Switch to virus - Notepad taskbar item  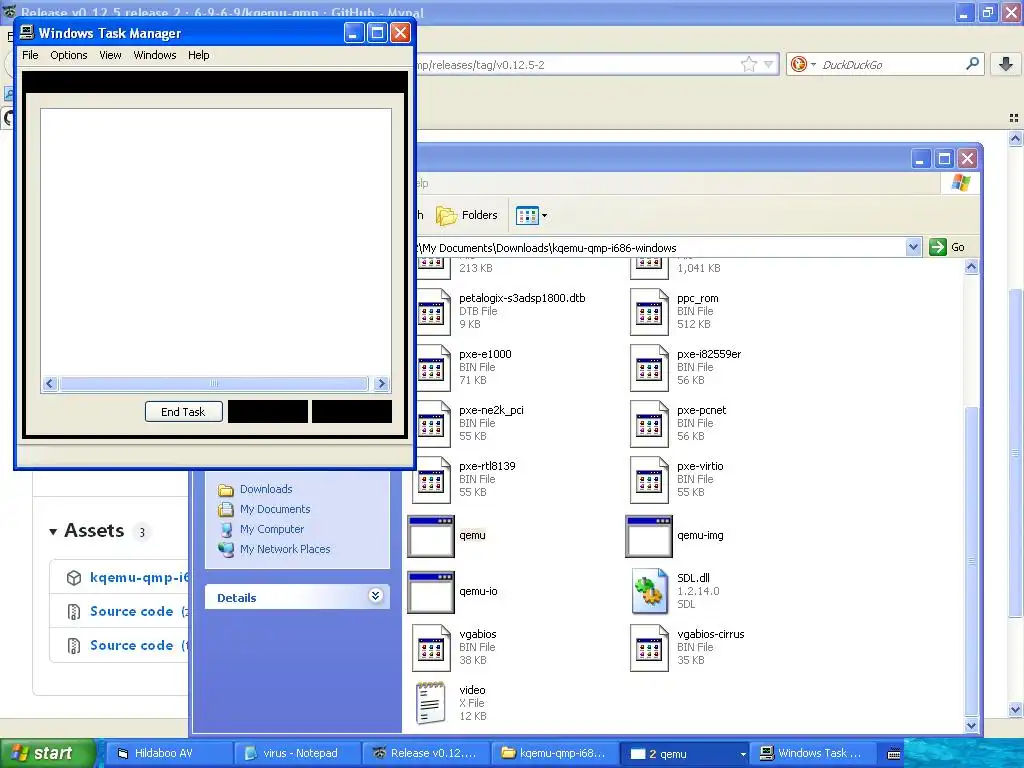pos(297,753)
